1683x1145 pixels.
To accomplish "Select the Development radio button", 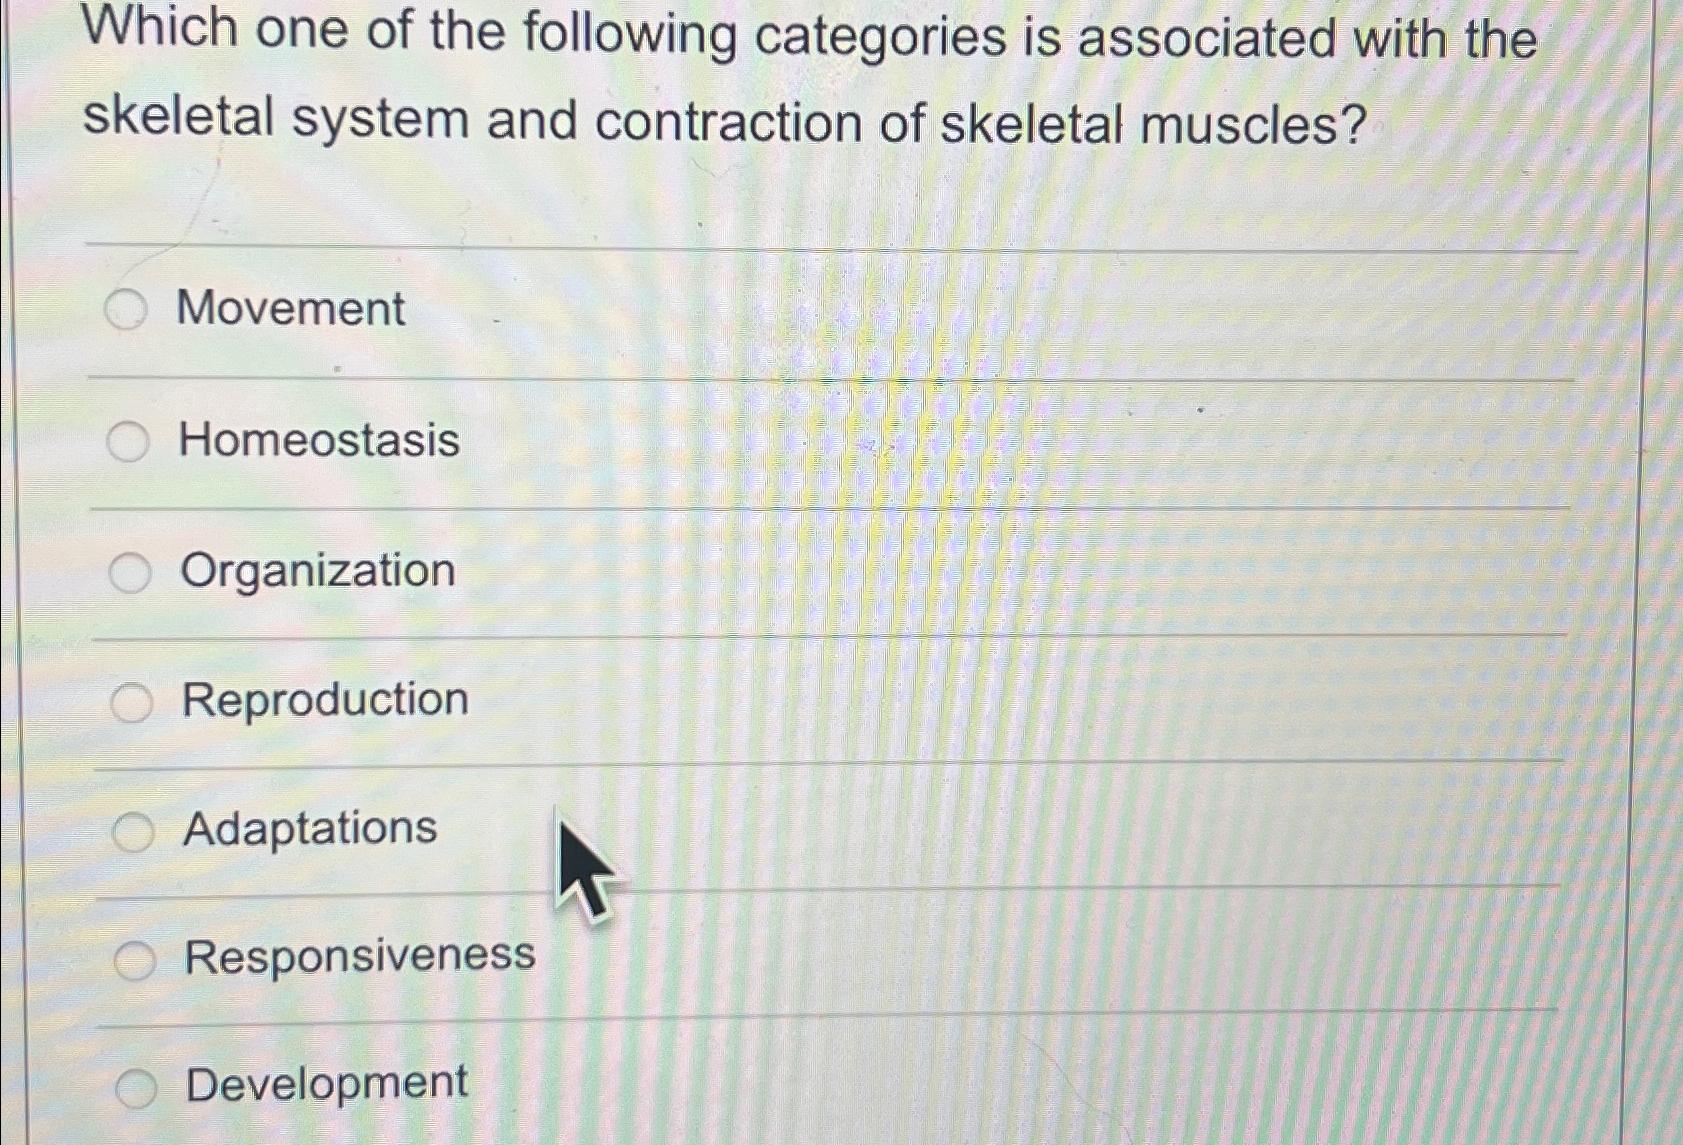I will [137, 1084].
